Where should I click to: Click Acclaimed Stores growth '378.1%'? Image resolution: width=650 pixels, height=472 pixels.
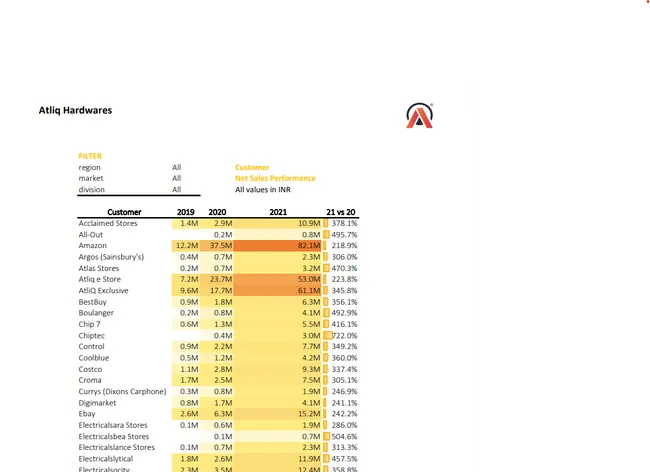[x=344, y=223]
